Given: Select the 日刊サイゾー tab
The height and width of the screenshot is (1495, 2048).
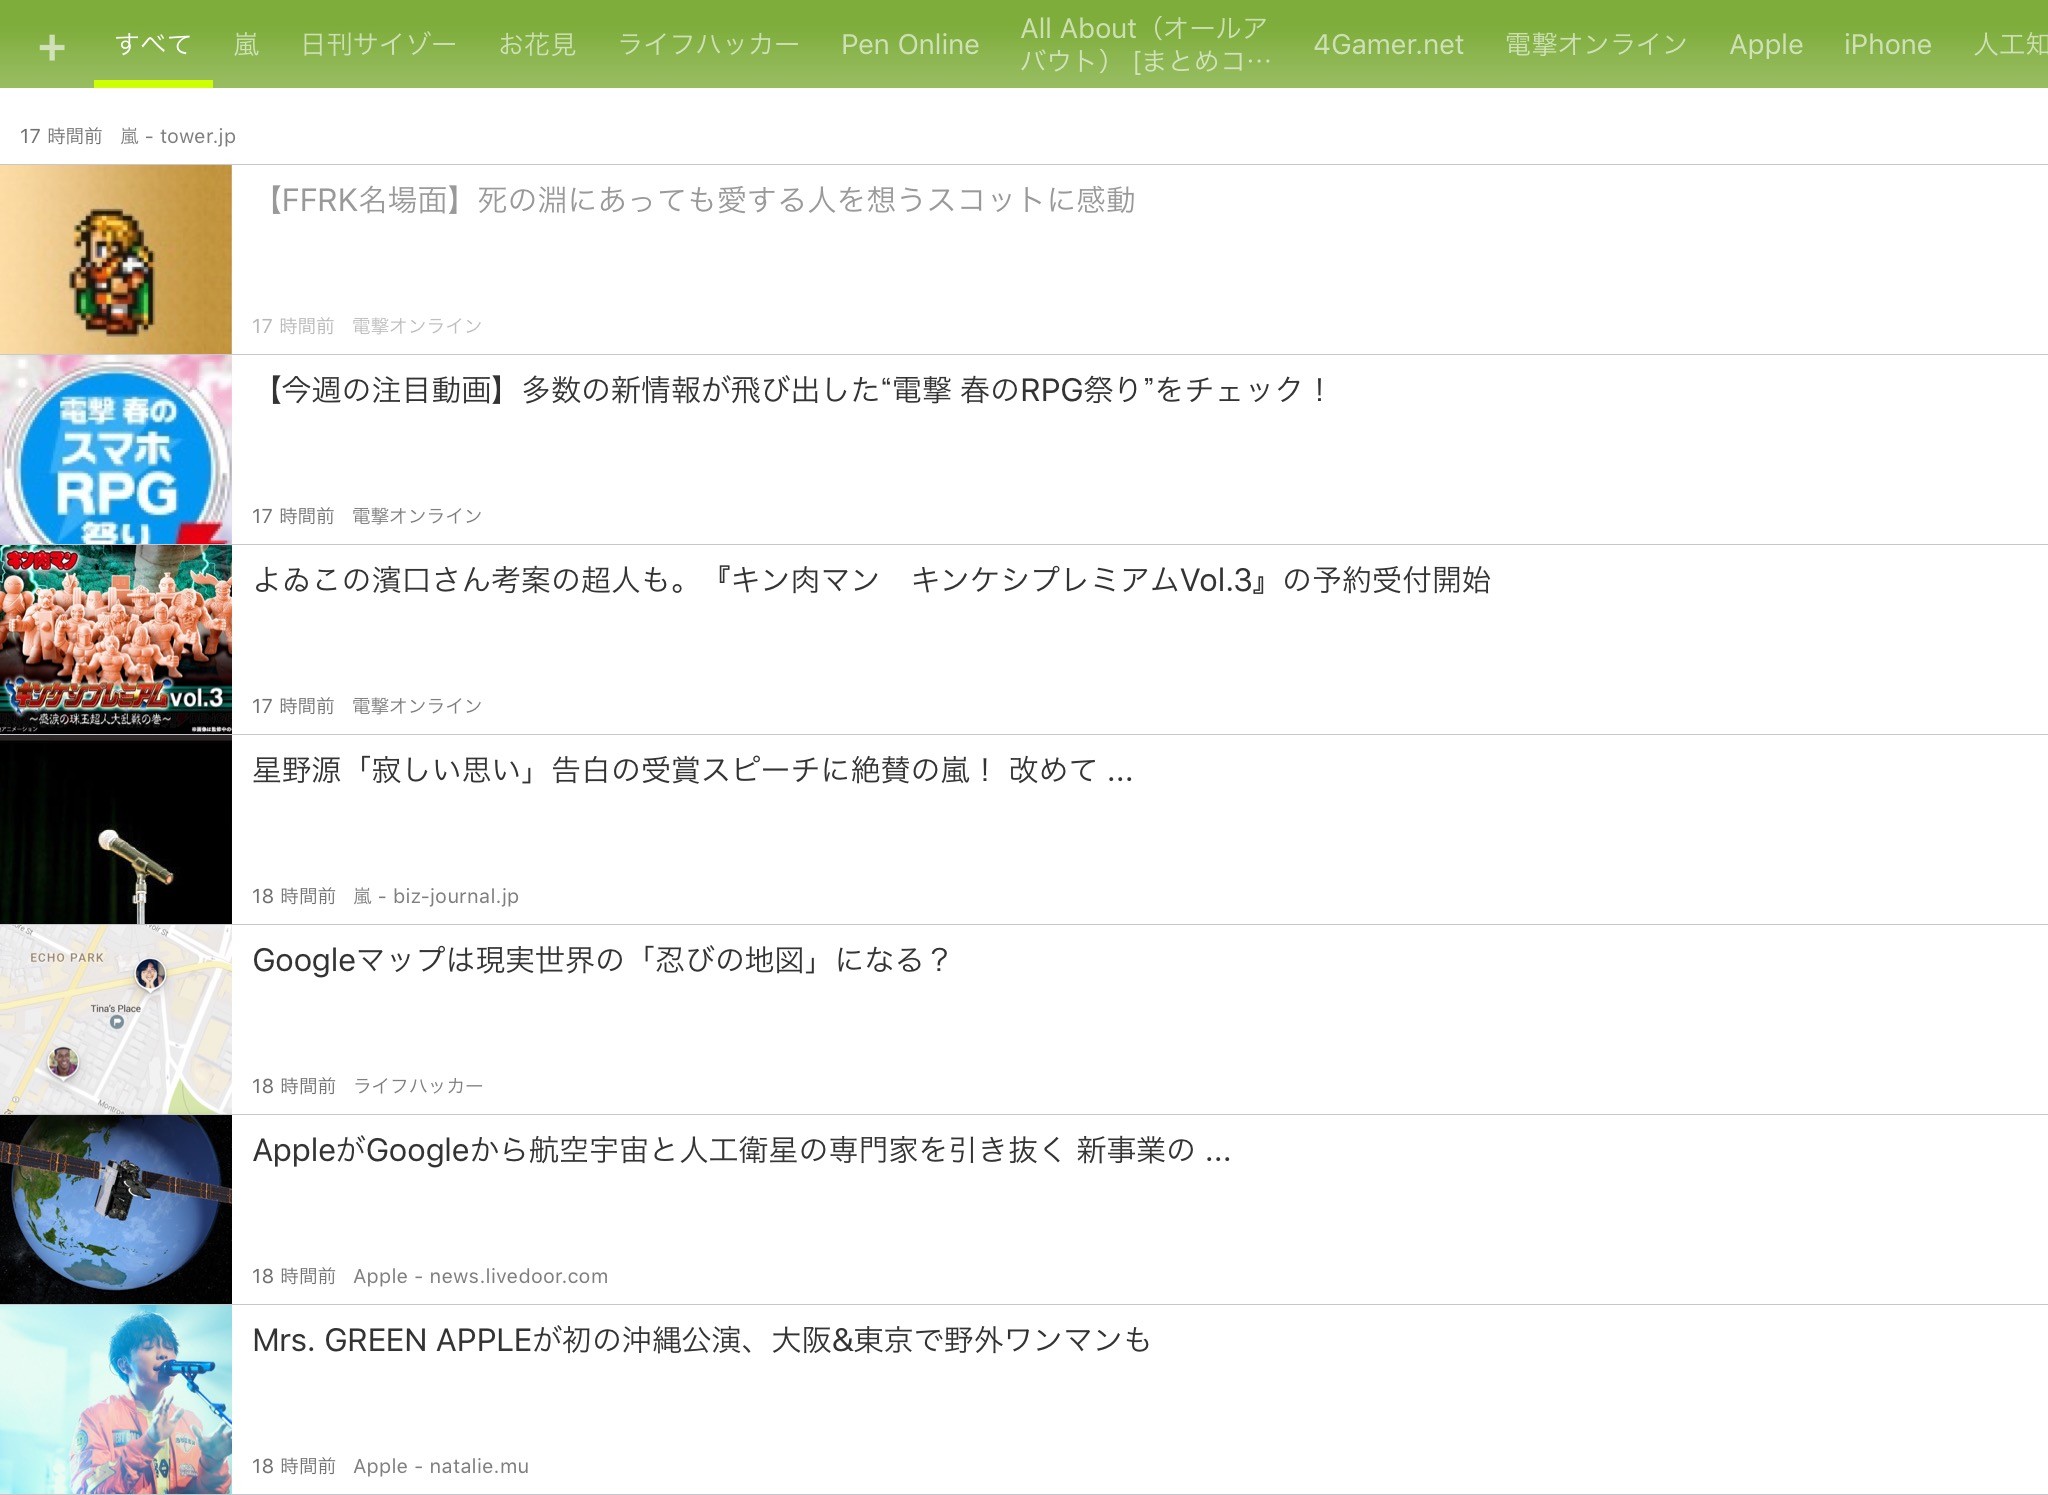Looking at the screenshot, I should (378, 44).
